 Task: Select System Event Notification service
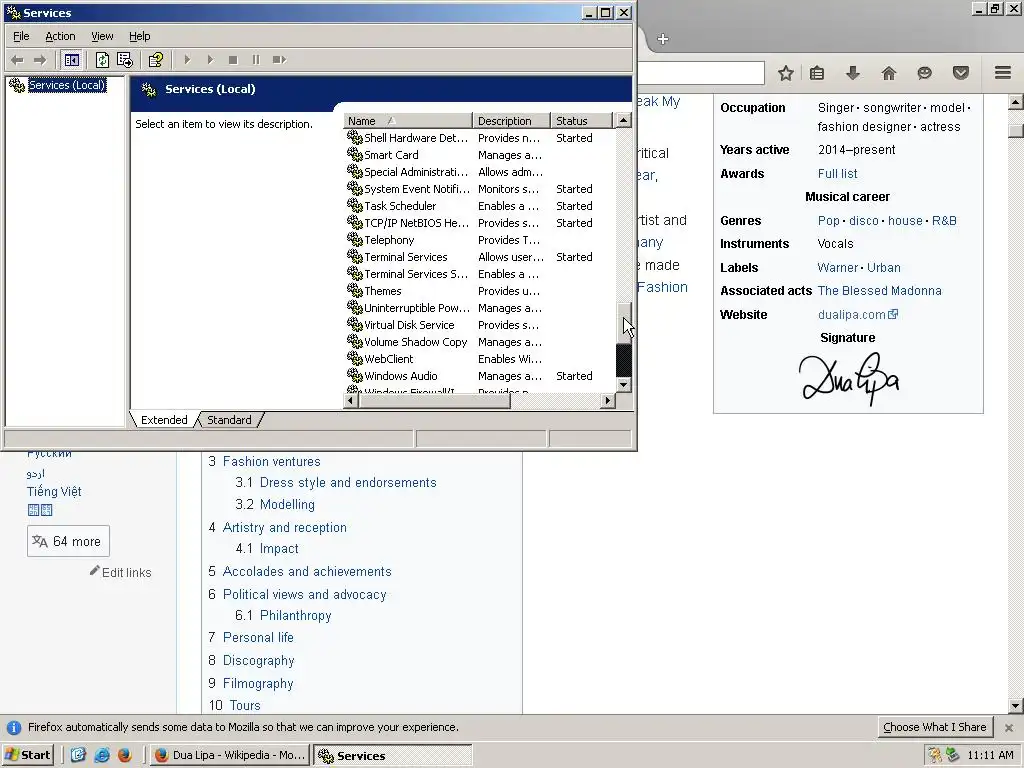pyautogui.click(x=479, y=189)
